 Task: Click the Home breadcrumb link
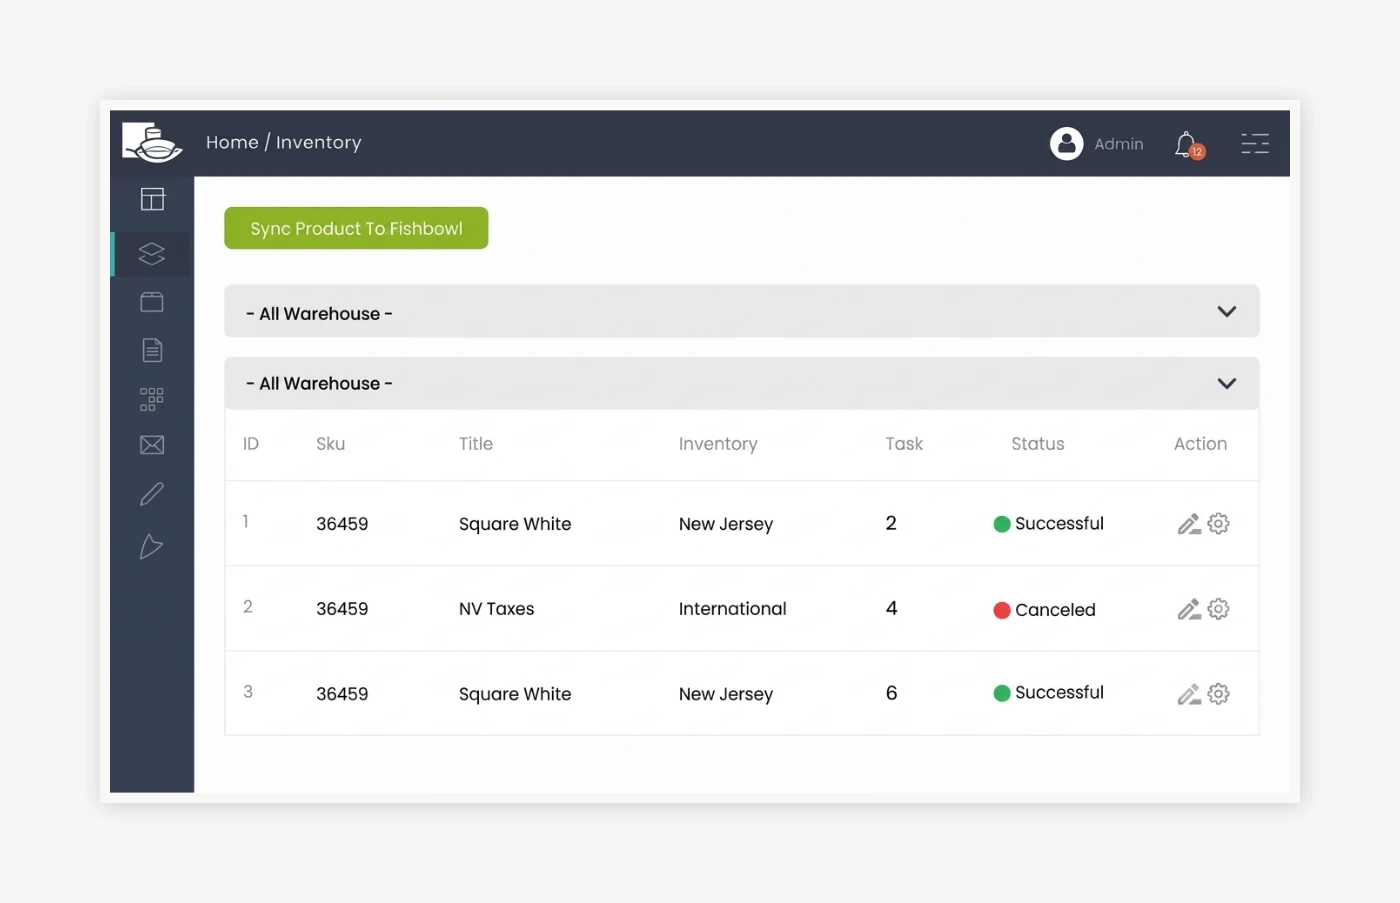click(232, 142)
